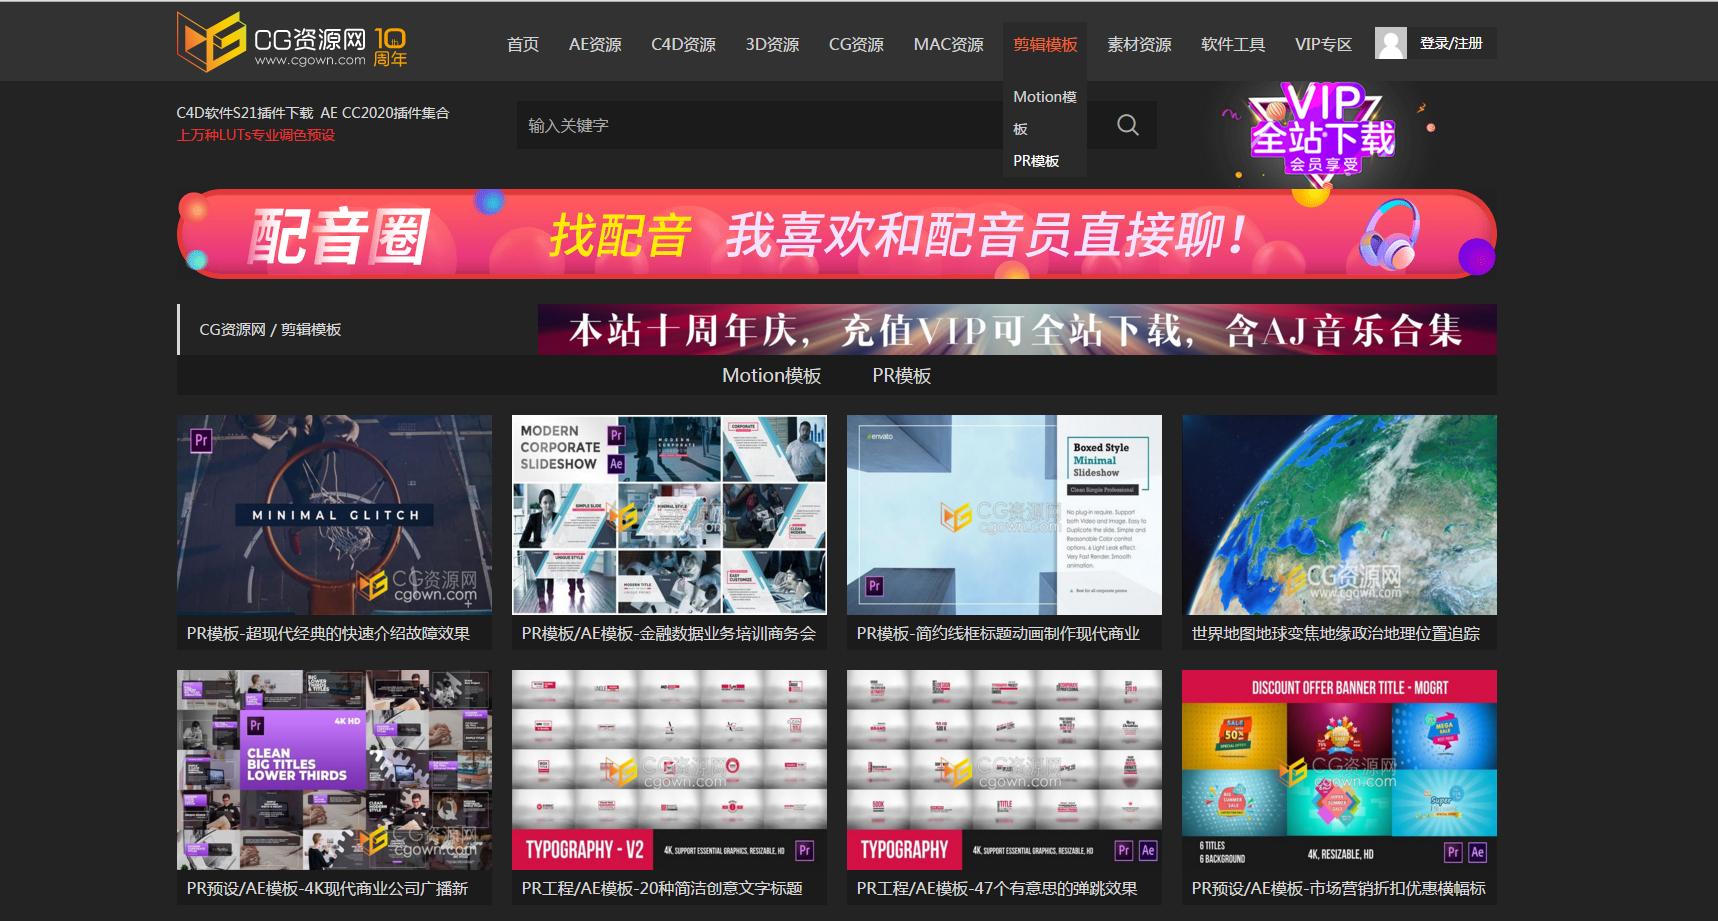Click the 登录/注册 button
The height and width of the screenshot is (921, 1718).
tap(1450, 42)
